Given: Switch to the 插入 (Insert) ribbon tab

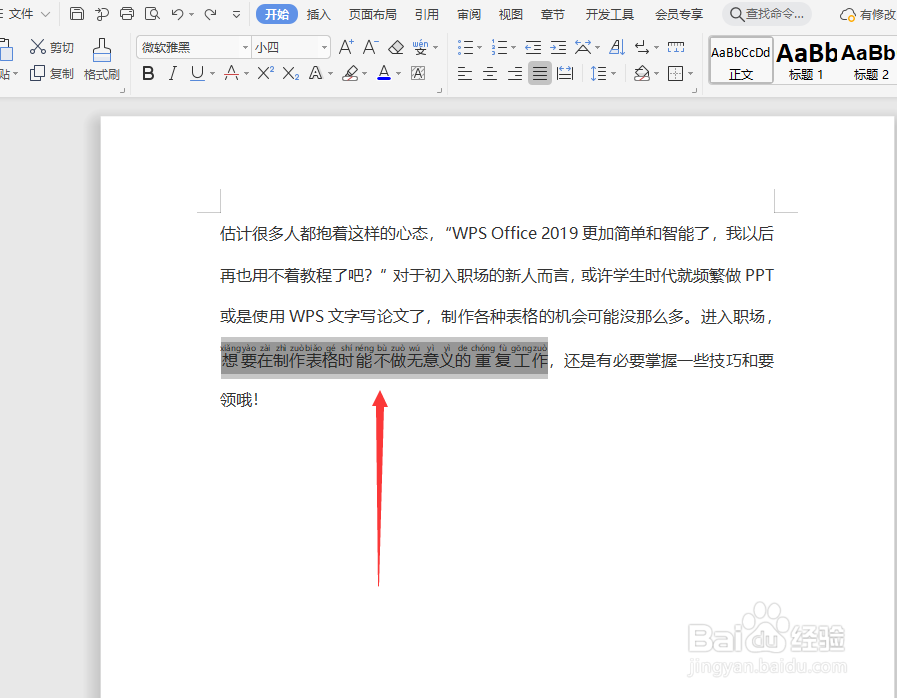Looking at the screenshot, I should [x=318, y=14].
